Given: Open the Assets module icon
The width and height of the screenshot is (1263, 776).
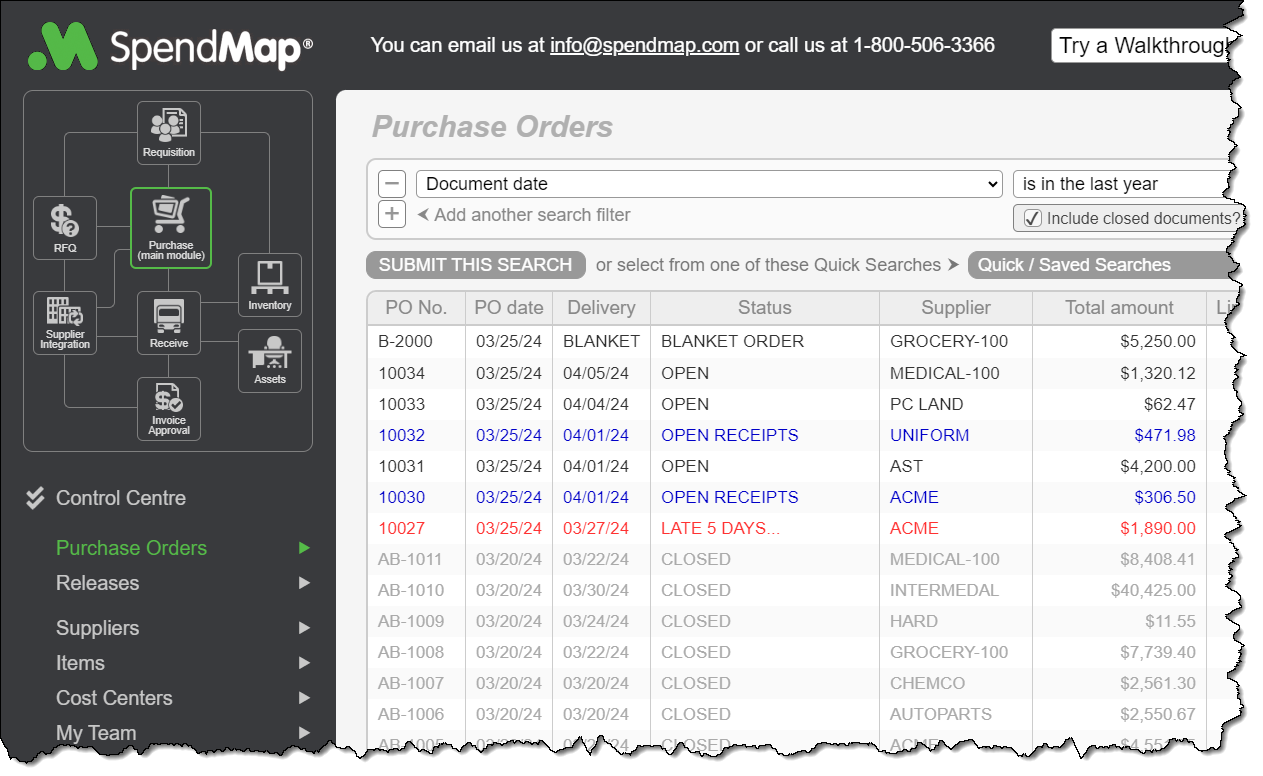Looking at the screenshot, I should (269, 360).
